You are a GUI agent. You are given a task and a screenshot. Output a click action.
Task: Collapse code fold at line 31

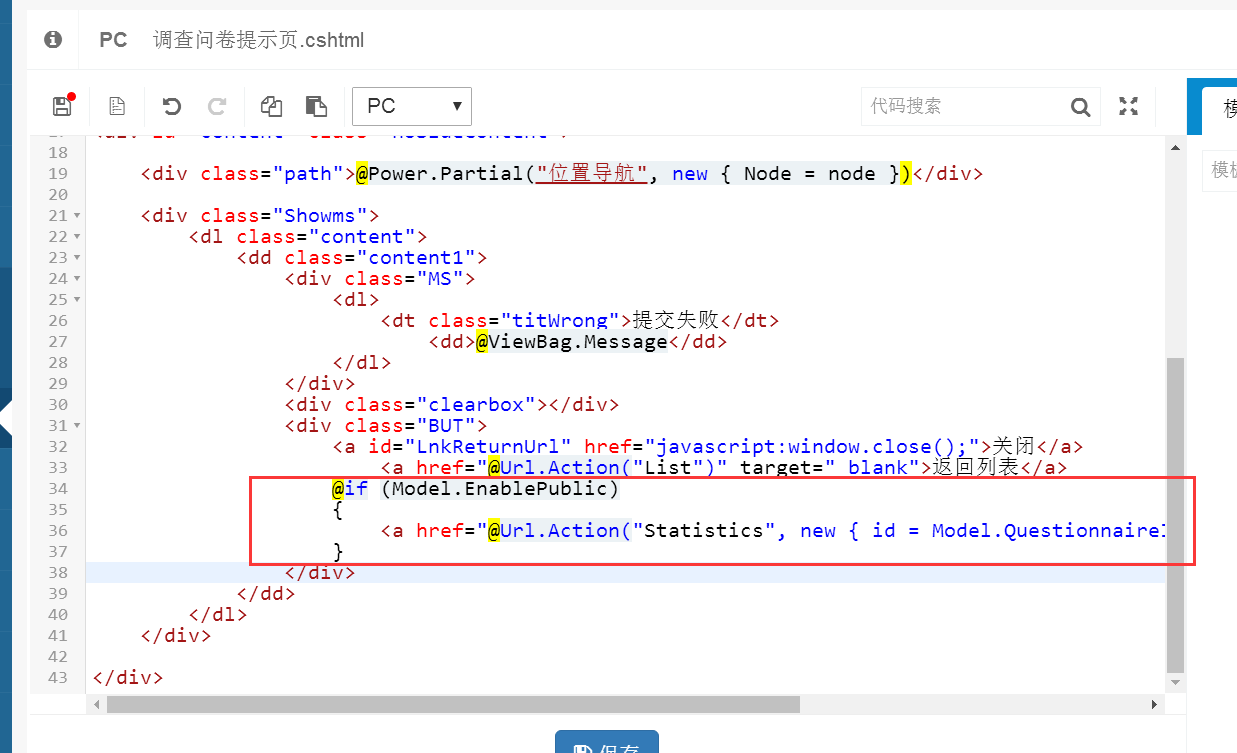(77, 426)
